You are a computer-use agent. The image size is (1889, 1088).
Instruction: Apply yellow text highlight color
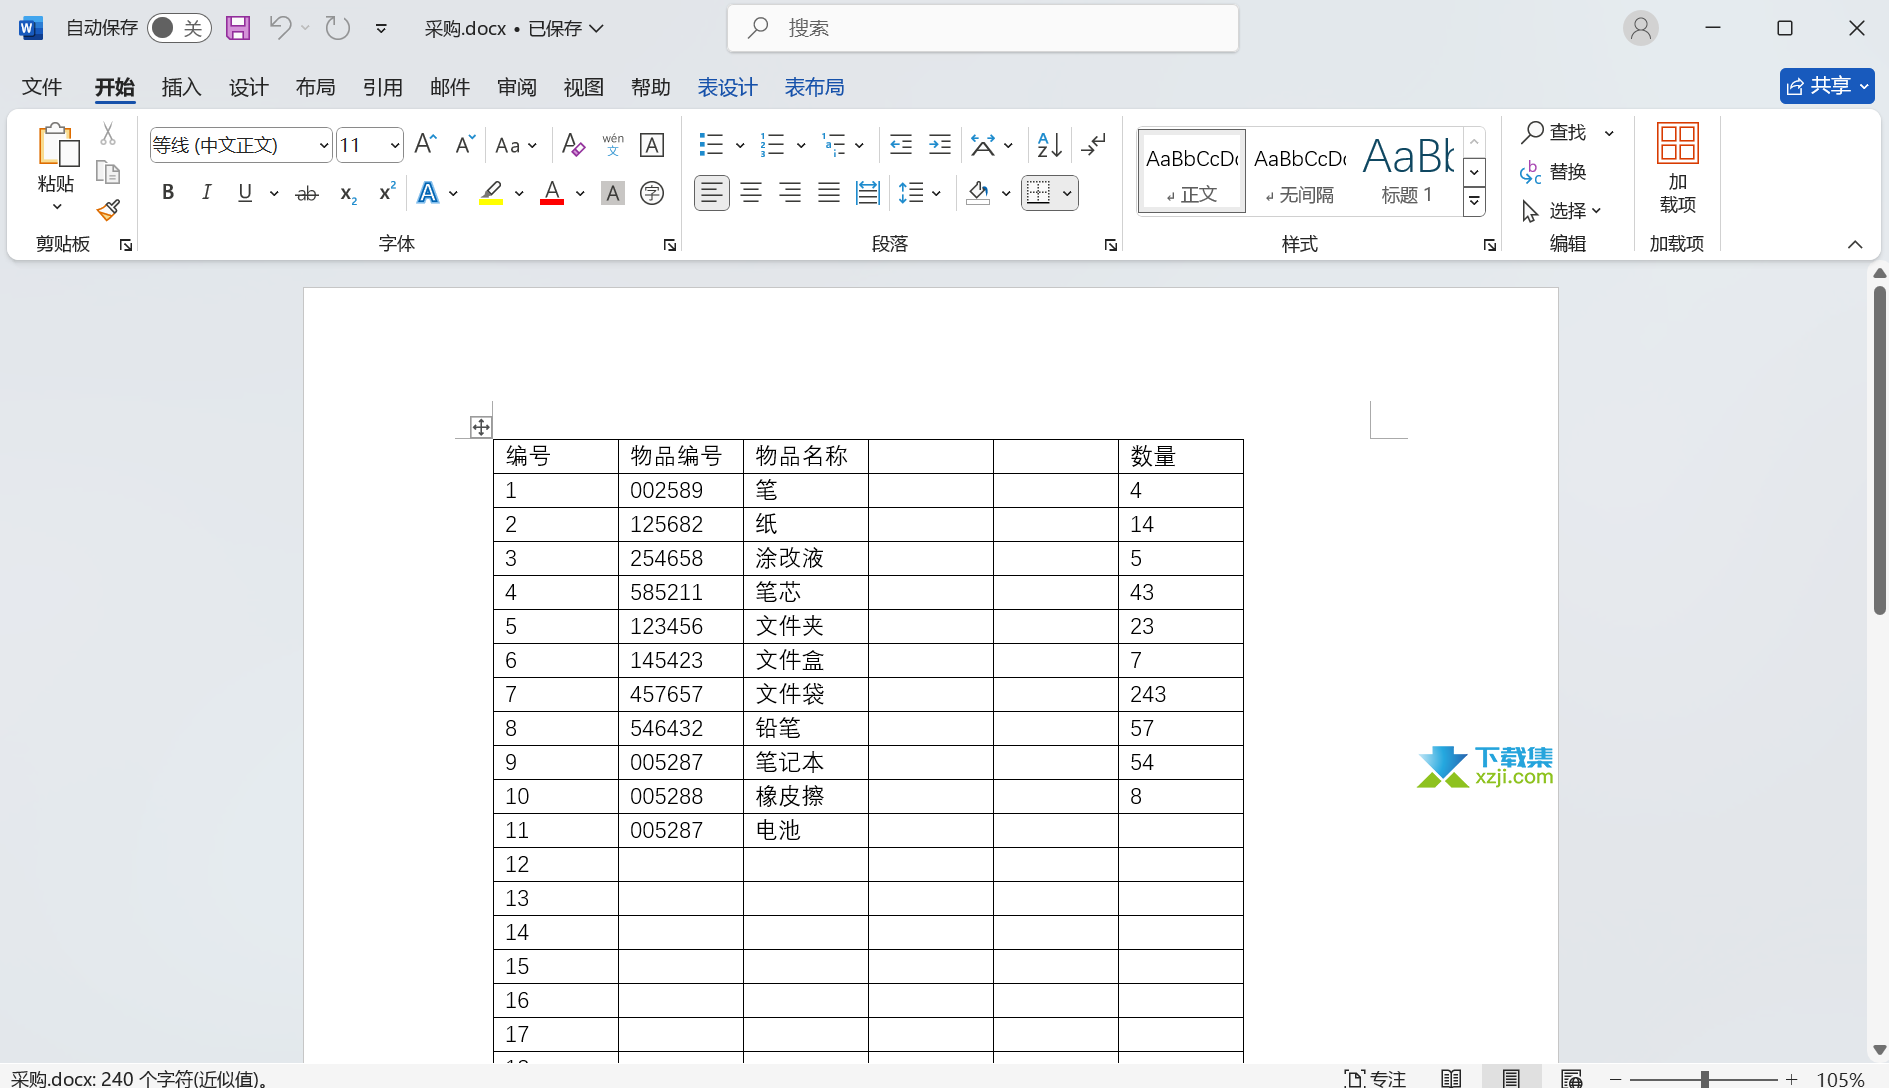point(491,193)
